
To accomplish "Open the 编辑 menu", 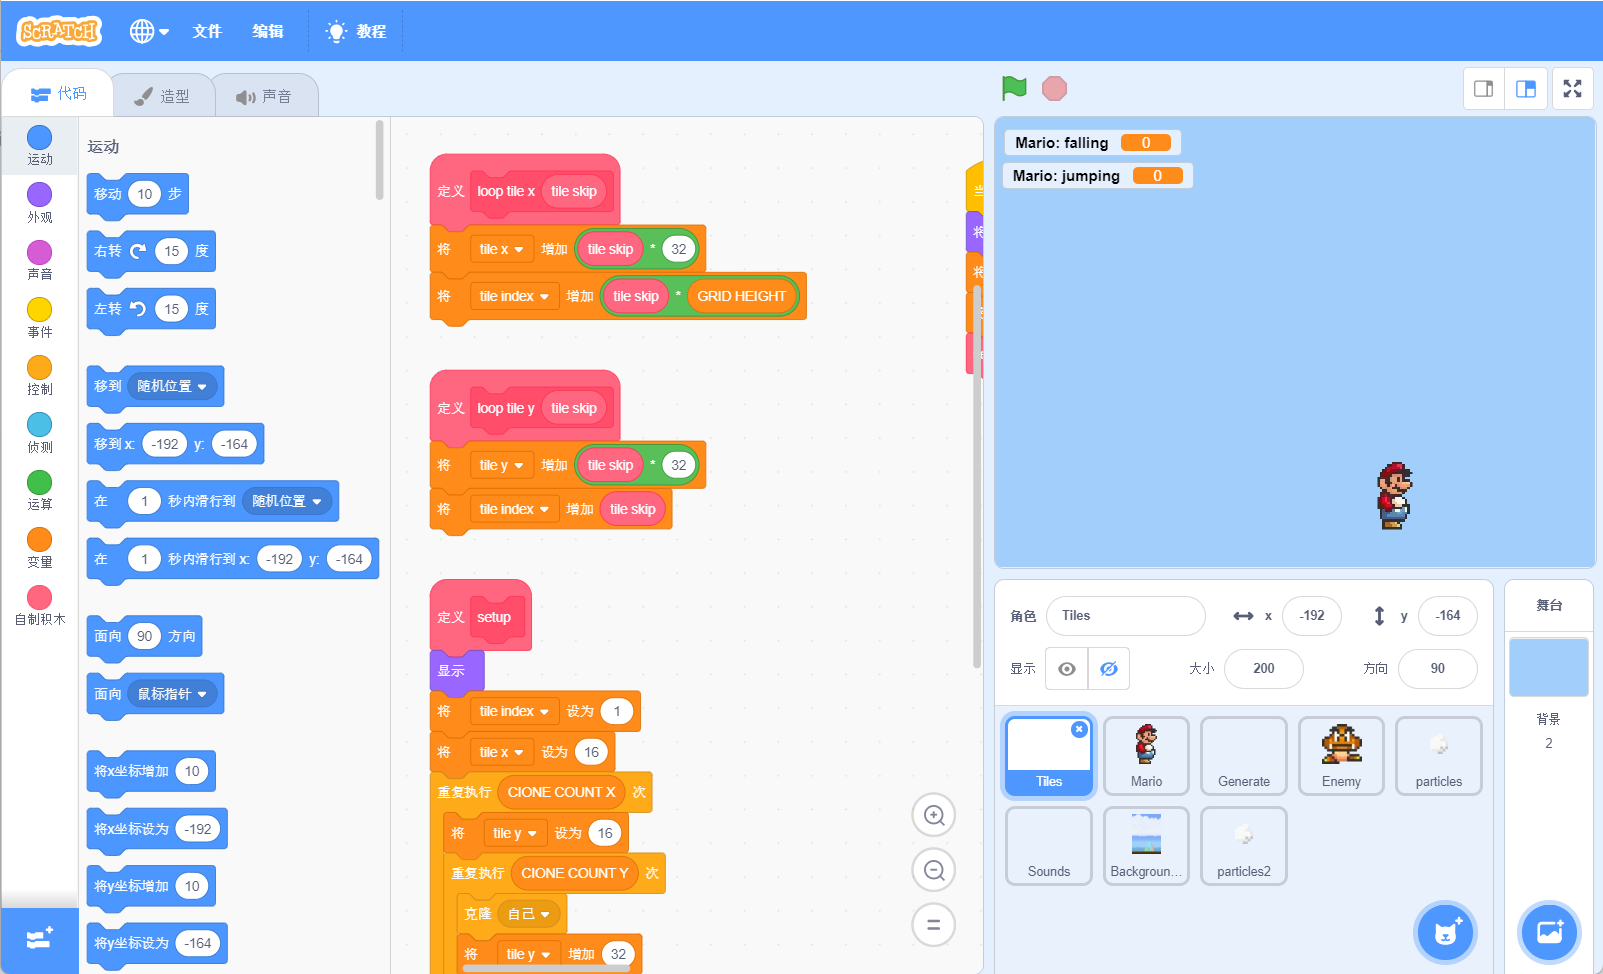I will click(267, 31).
